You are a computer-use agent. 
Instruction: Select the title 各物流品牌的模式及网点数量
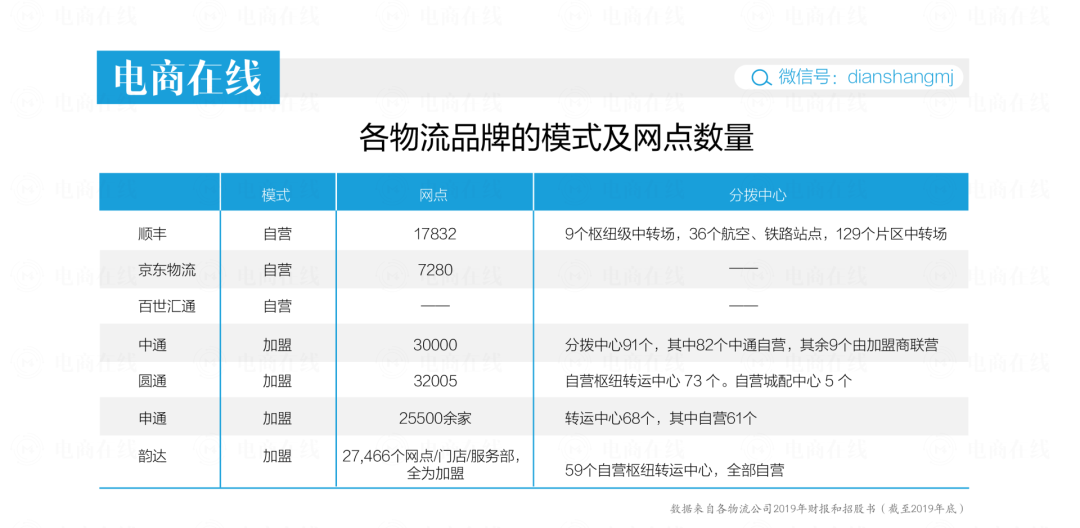556,138
